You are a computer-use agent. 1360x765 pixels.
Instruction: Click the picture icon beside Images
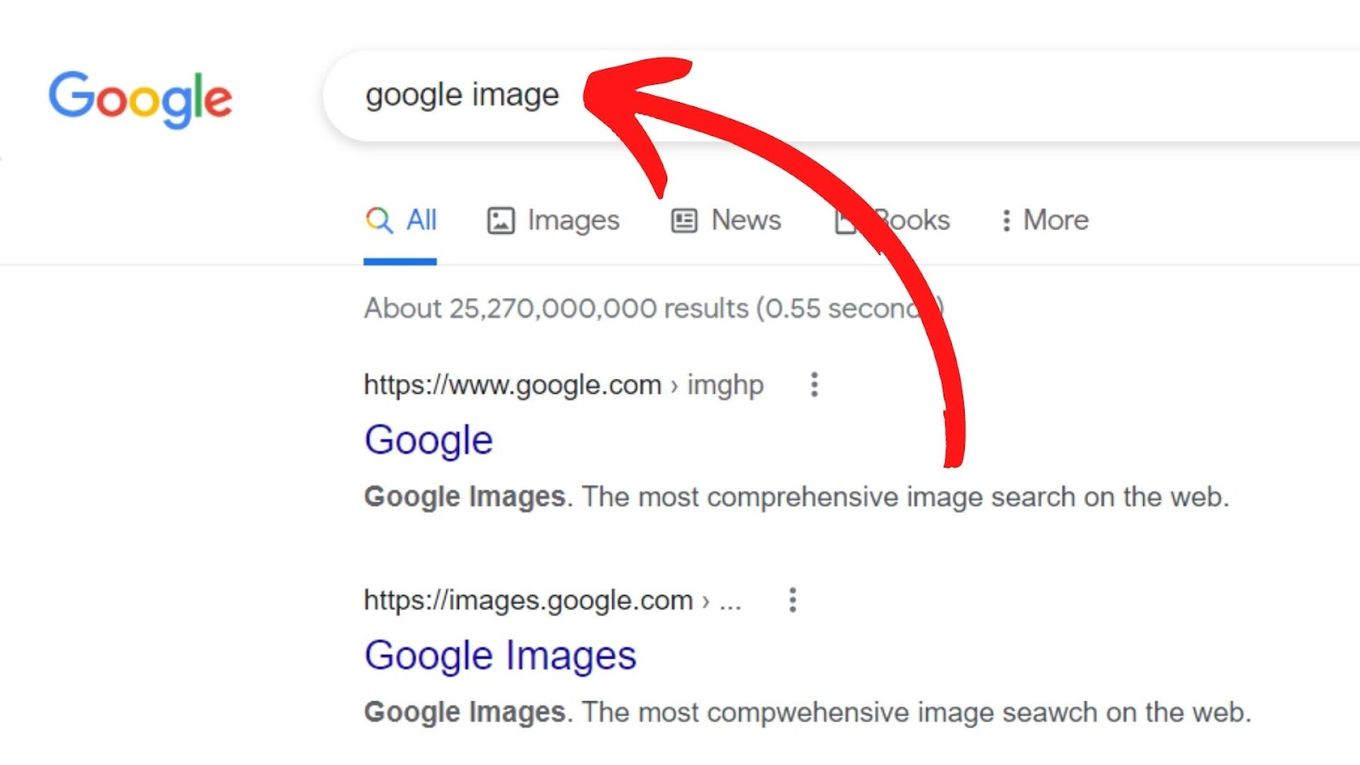500,220
